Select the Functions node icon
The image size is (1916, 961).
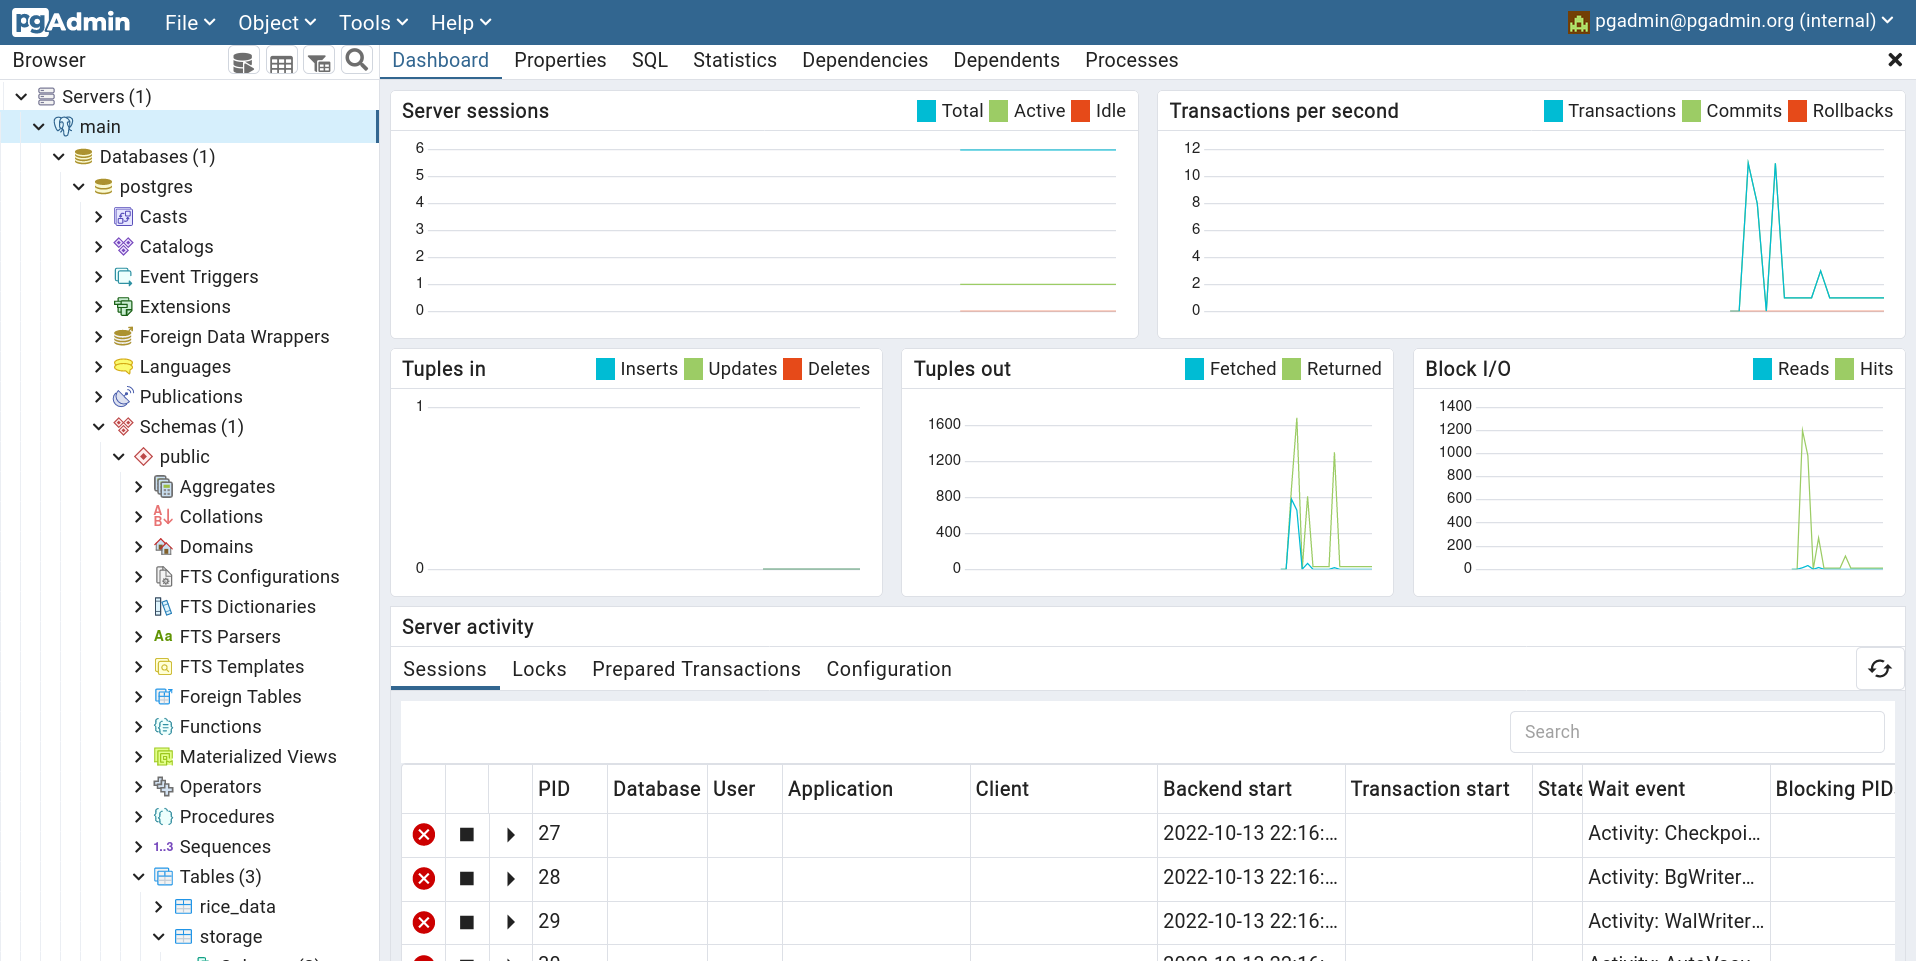click(163, 727)
